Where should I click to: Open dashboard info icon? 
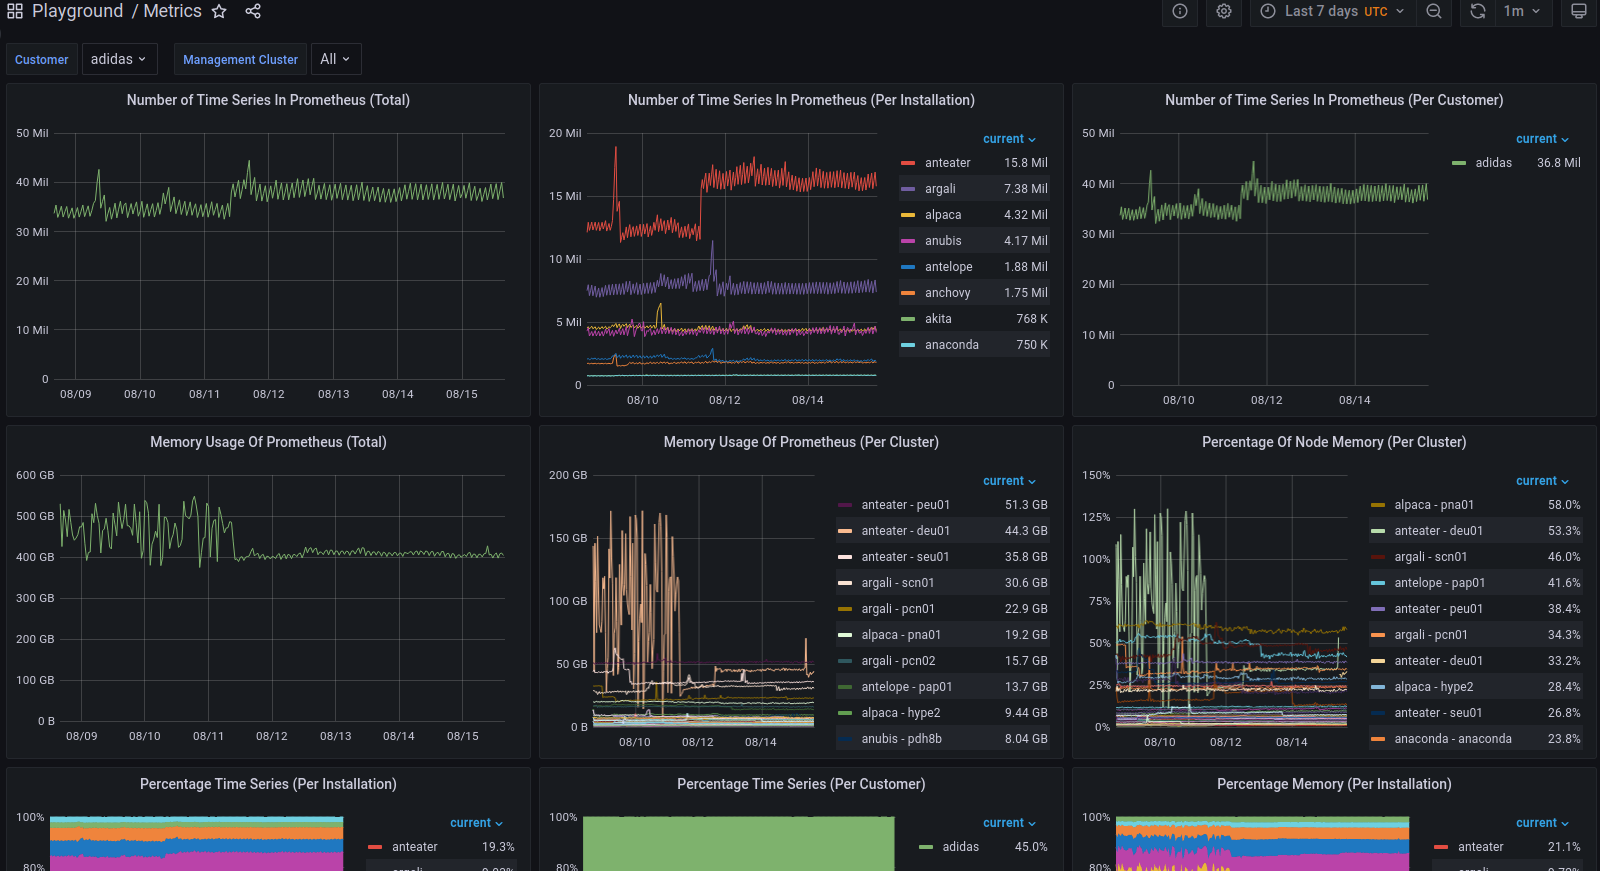1180,11
